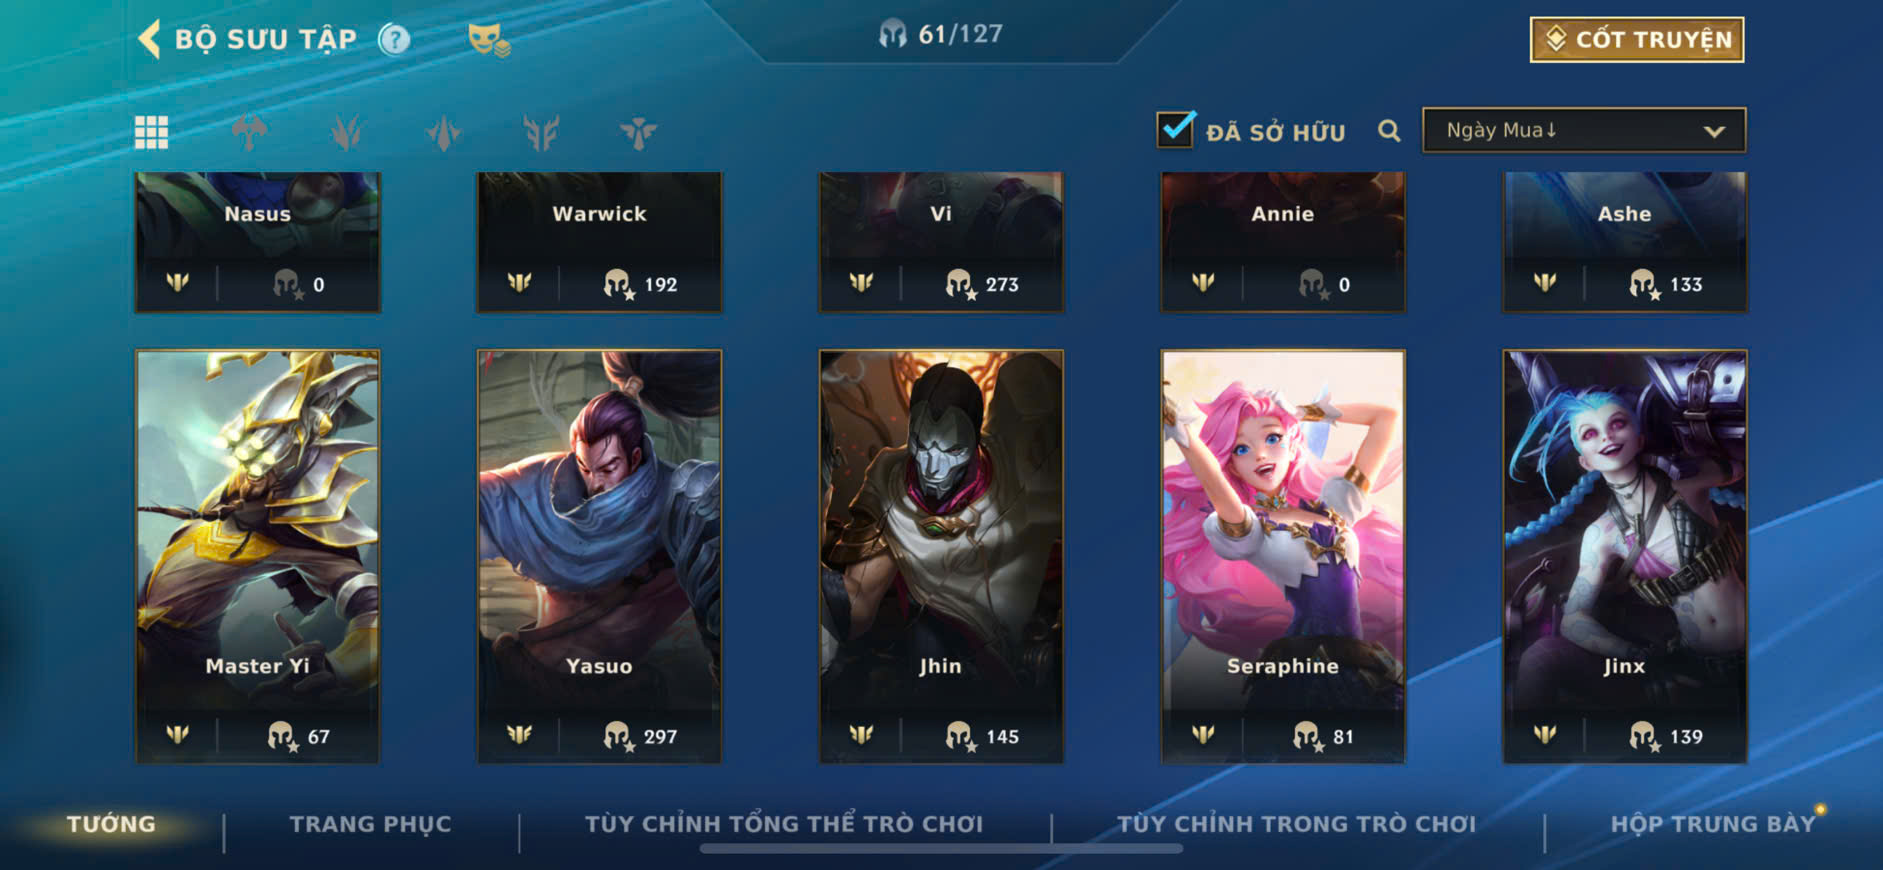Select the Seraphine champion card
The image size is (1883, 870).
click(x=1283, y=556)
